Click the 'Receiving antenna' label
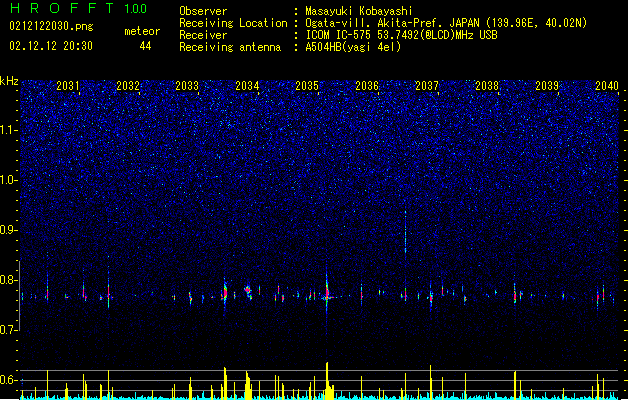The height and width of the screenshot is (400, 629). click(230, 47)
